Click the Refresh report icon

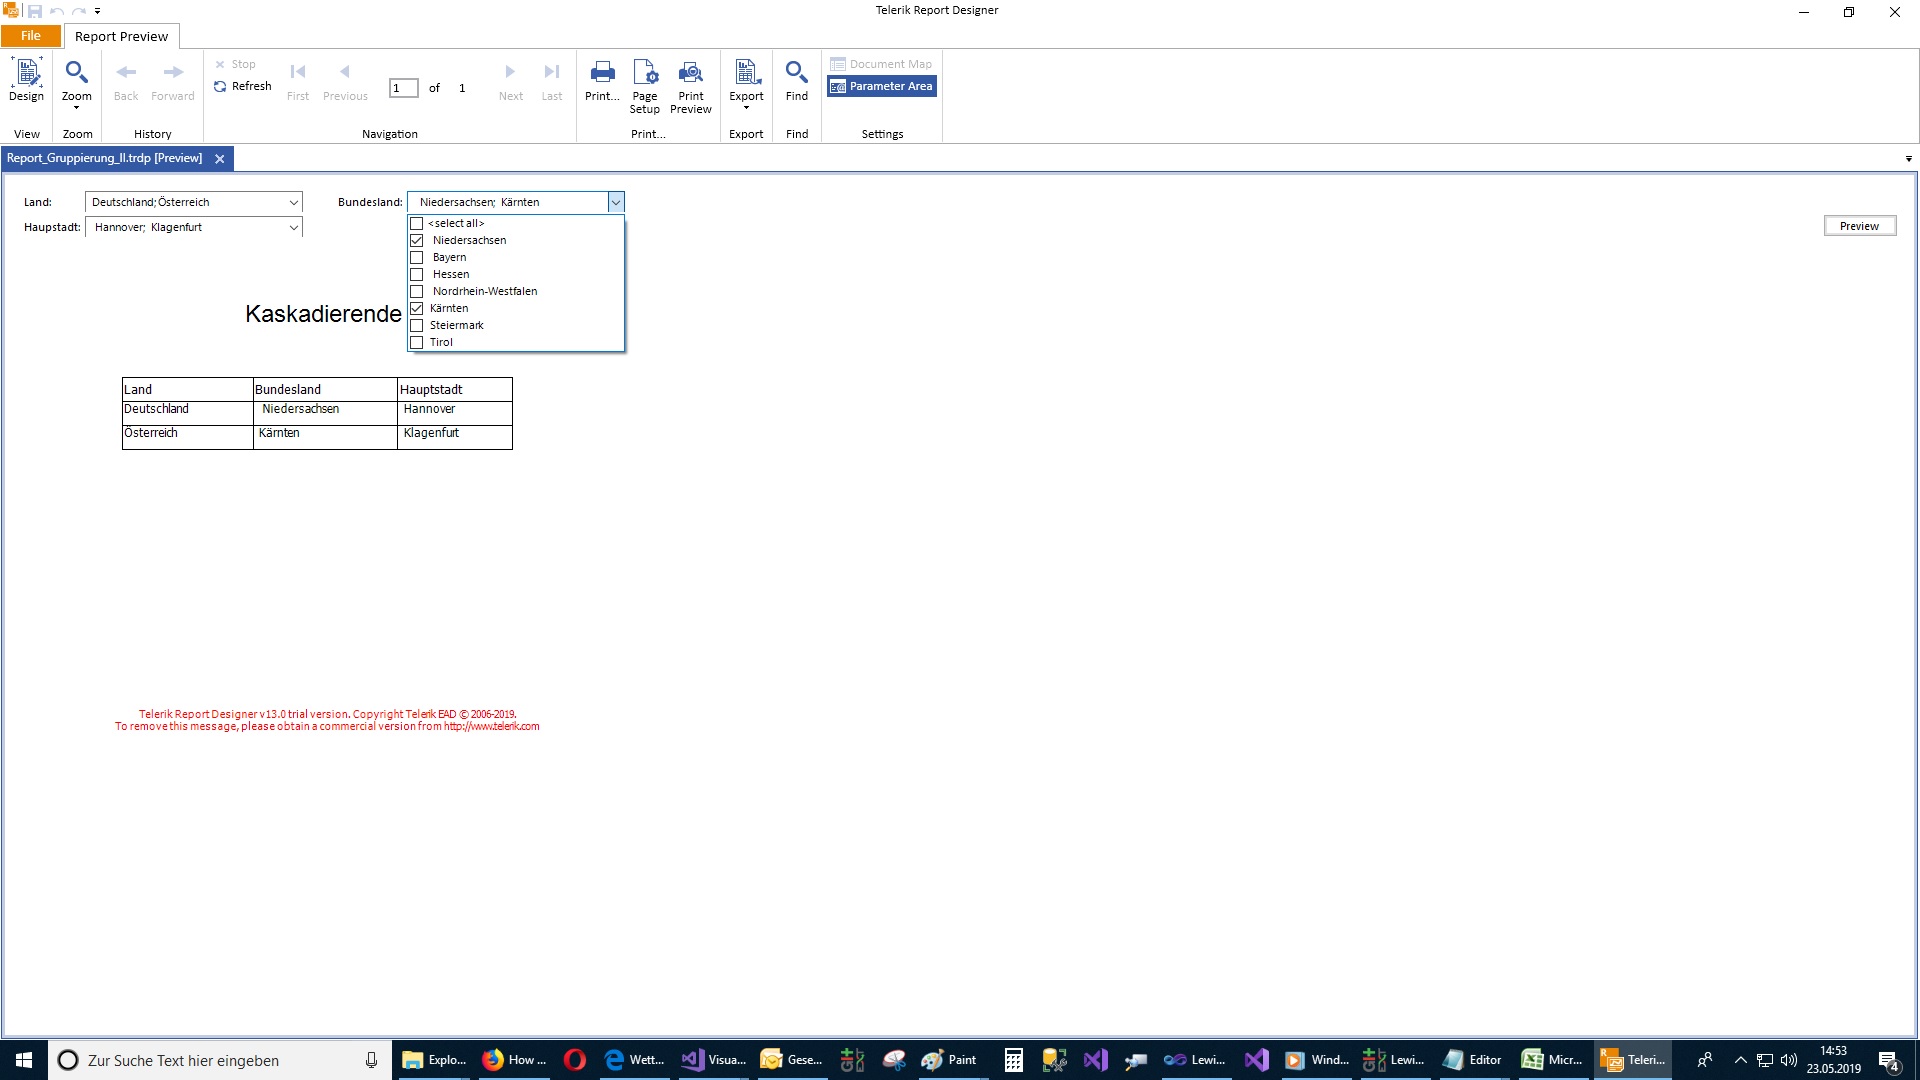(220, 87)
